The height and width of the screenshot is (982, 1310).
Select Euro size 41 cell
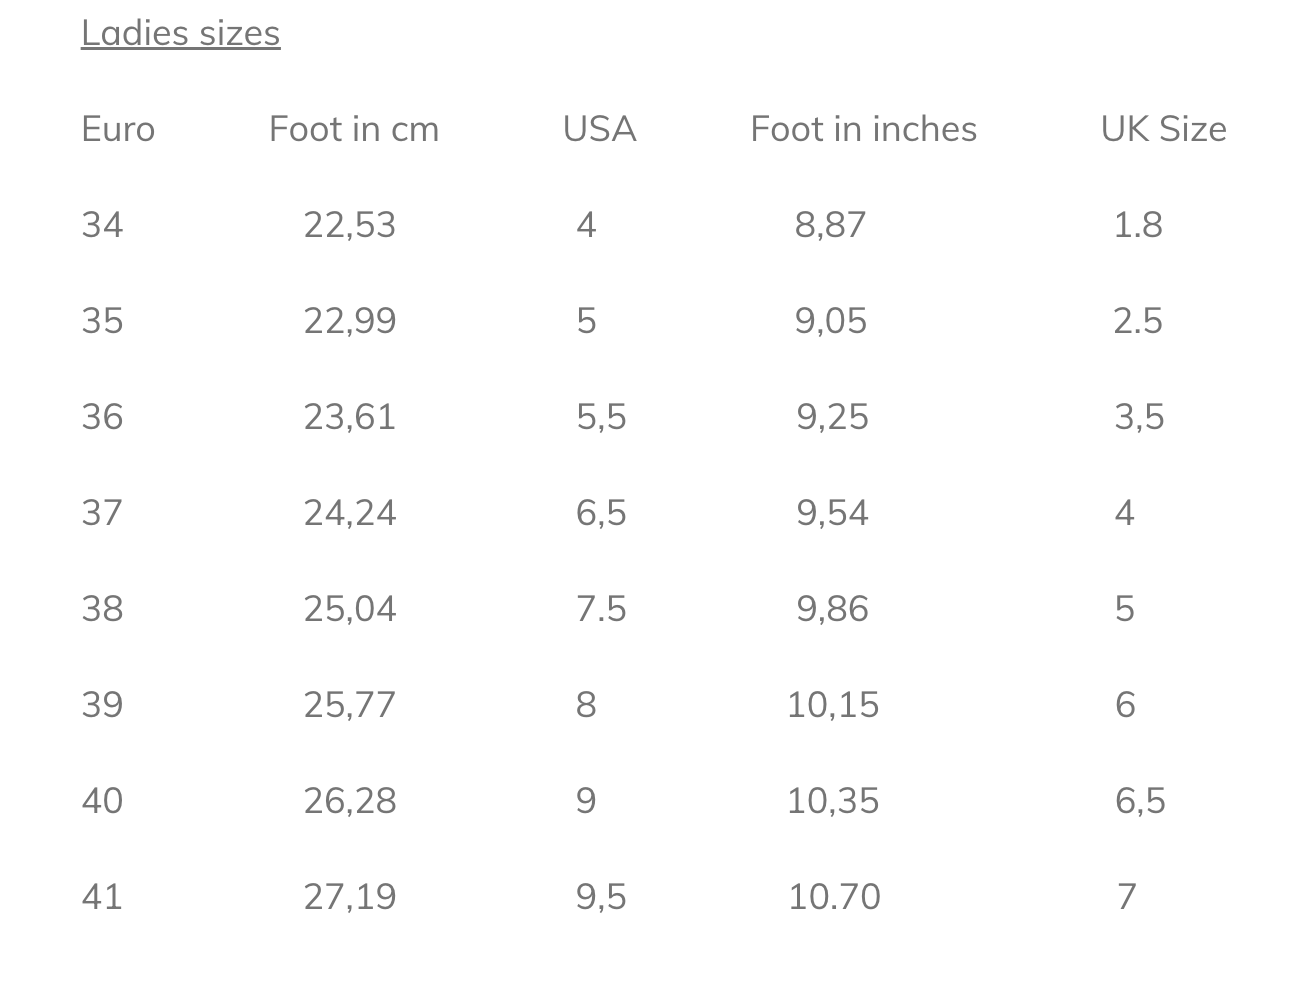coord(102,897)
